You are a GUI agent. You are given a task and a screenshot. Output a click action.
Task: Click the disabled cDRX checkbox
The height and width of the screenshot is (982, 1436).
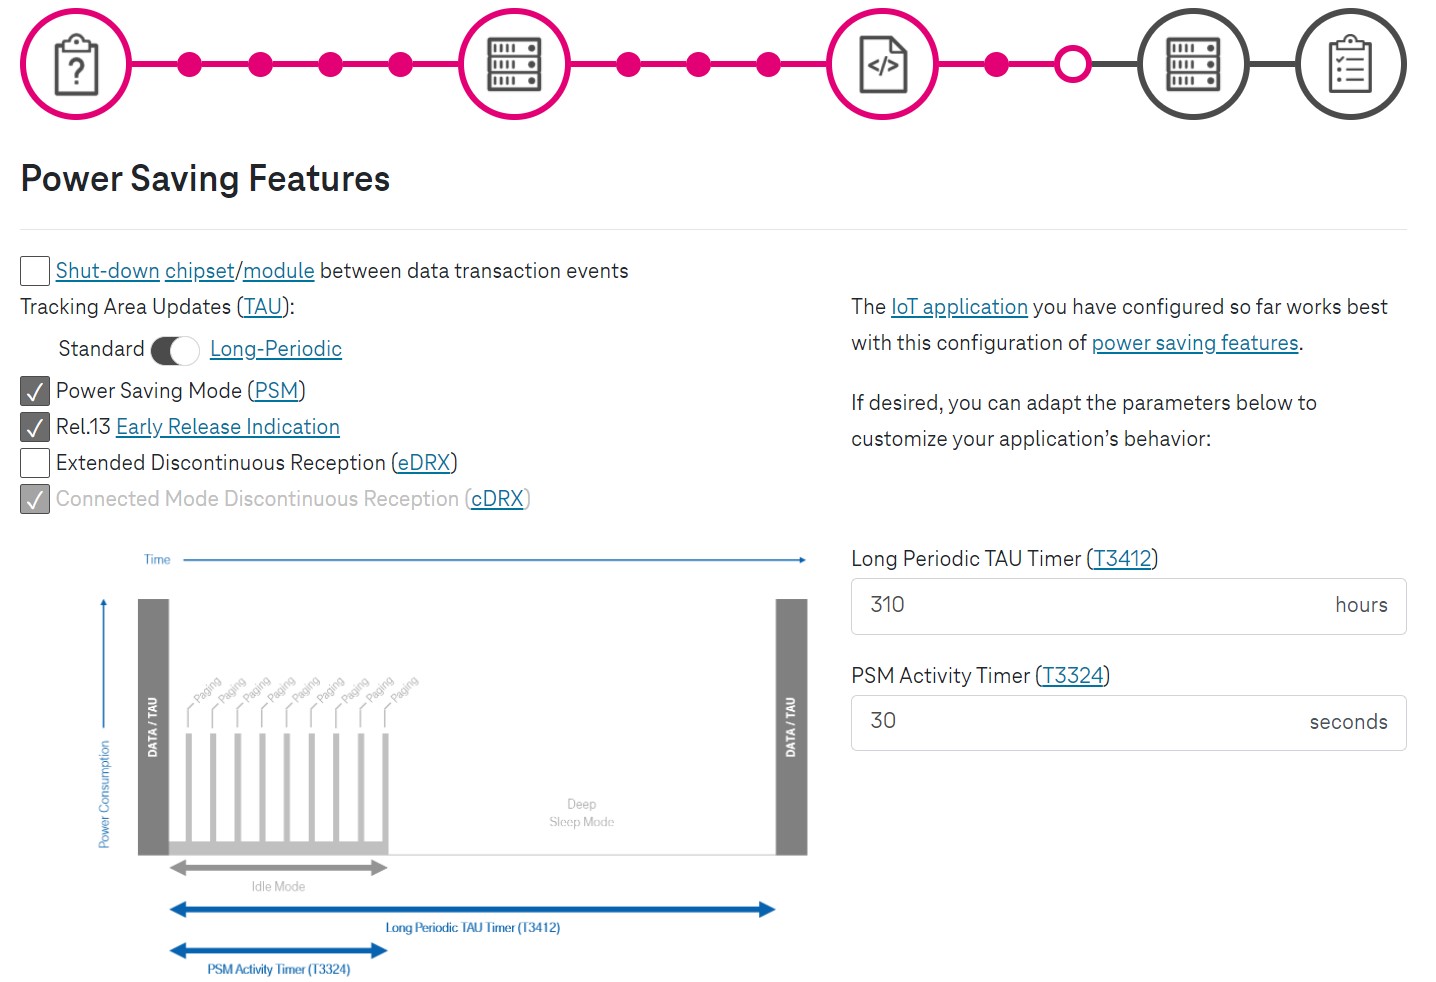point(35,499)
